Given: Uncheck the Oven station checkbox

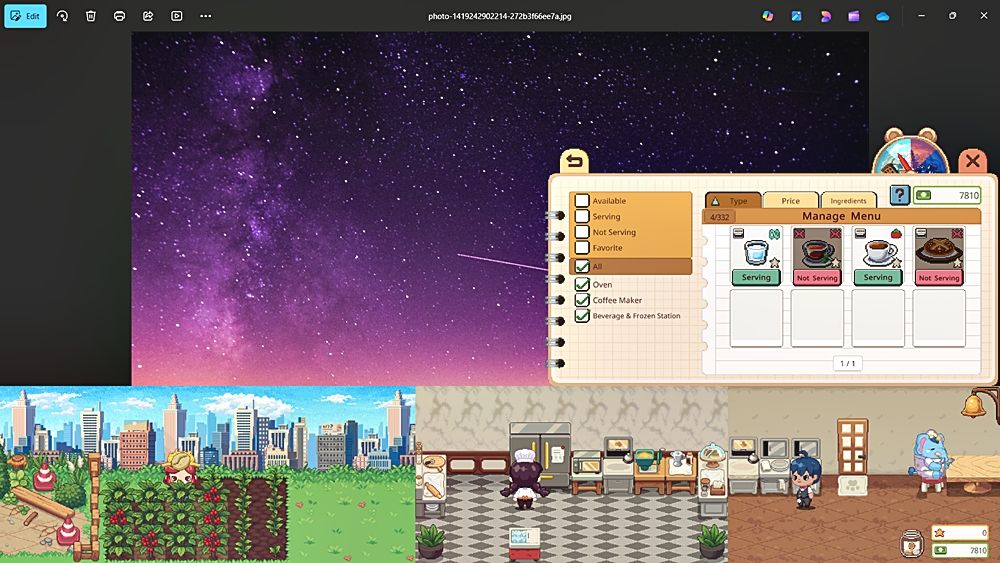Looking at the screenshot, I should click(582, 284).
